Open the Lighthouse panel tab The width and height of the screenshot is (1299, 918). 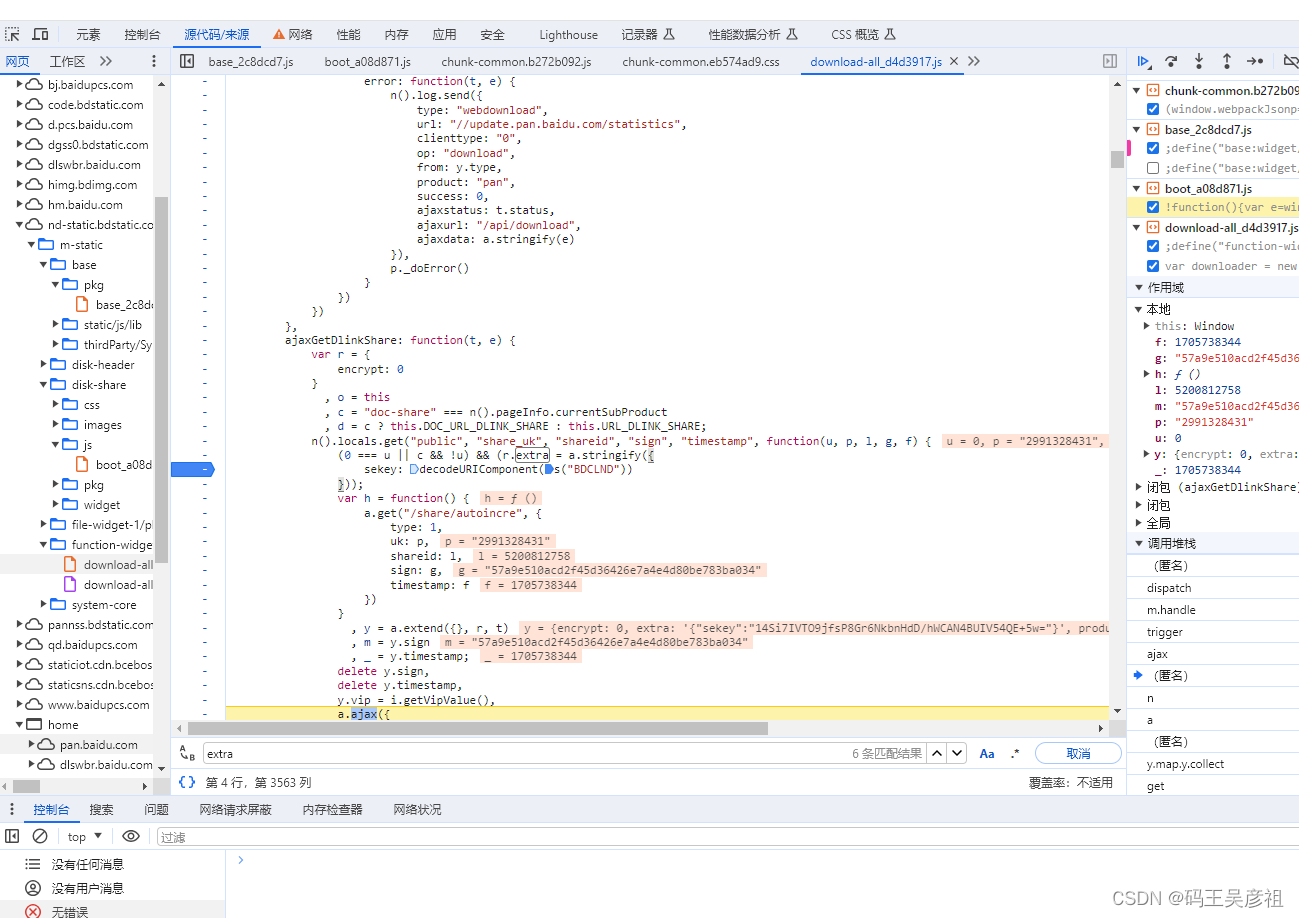coord(568,34)
